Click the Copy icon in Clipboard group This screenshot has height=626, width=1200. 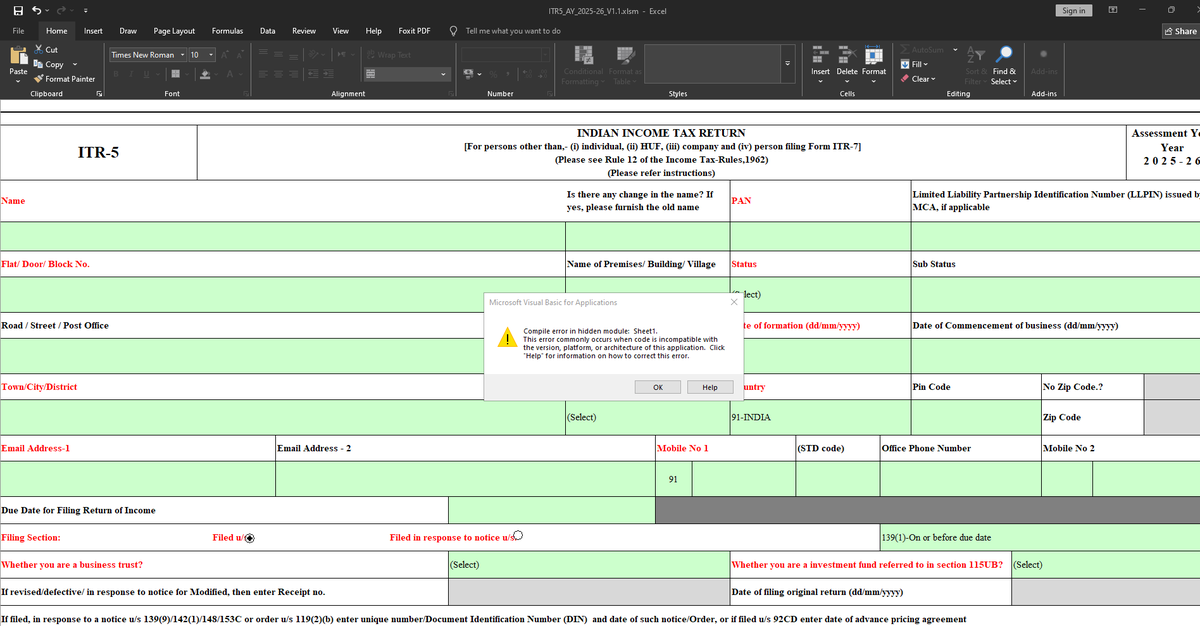point(39,64)
